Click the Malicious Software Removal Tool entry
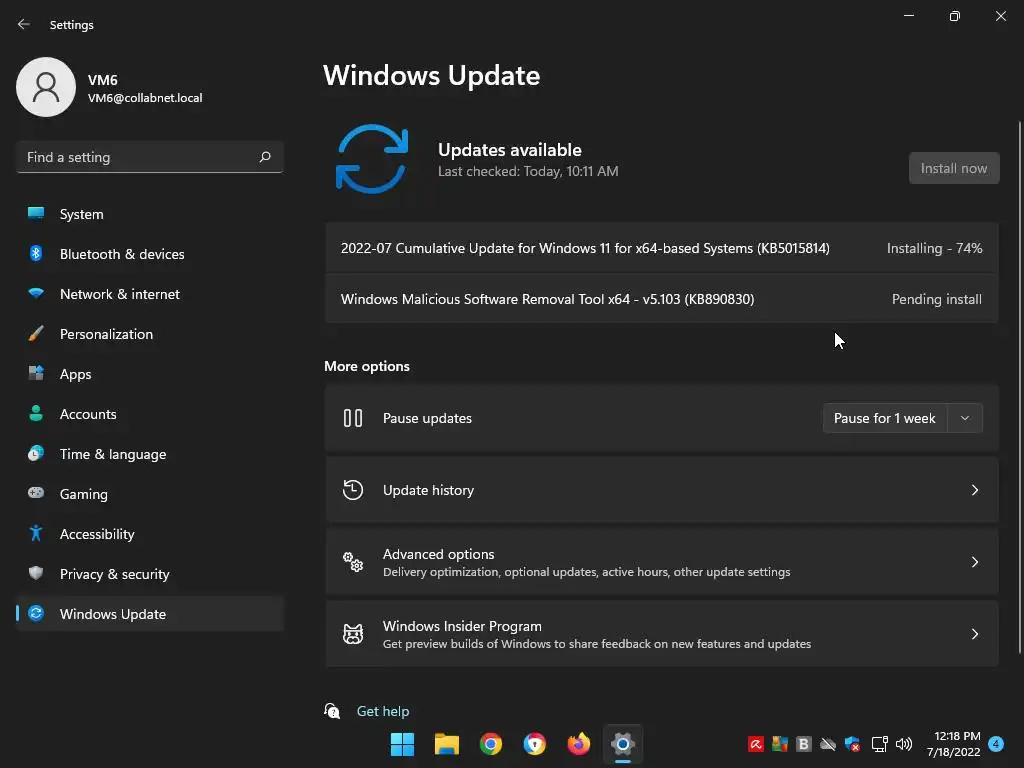Image resolution: width=1024 pixels, height=768 pixels. tap(662, 299)
